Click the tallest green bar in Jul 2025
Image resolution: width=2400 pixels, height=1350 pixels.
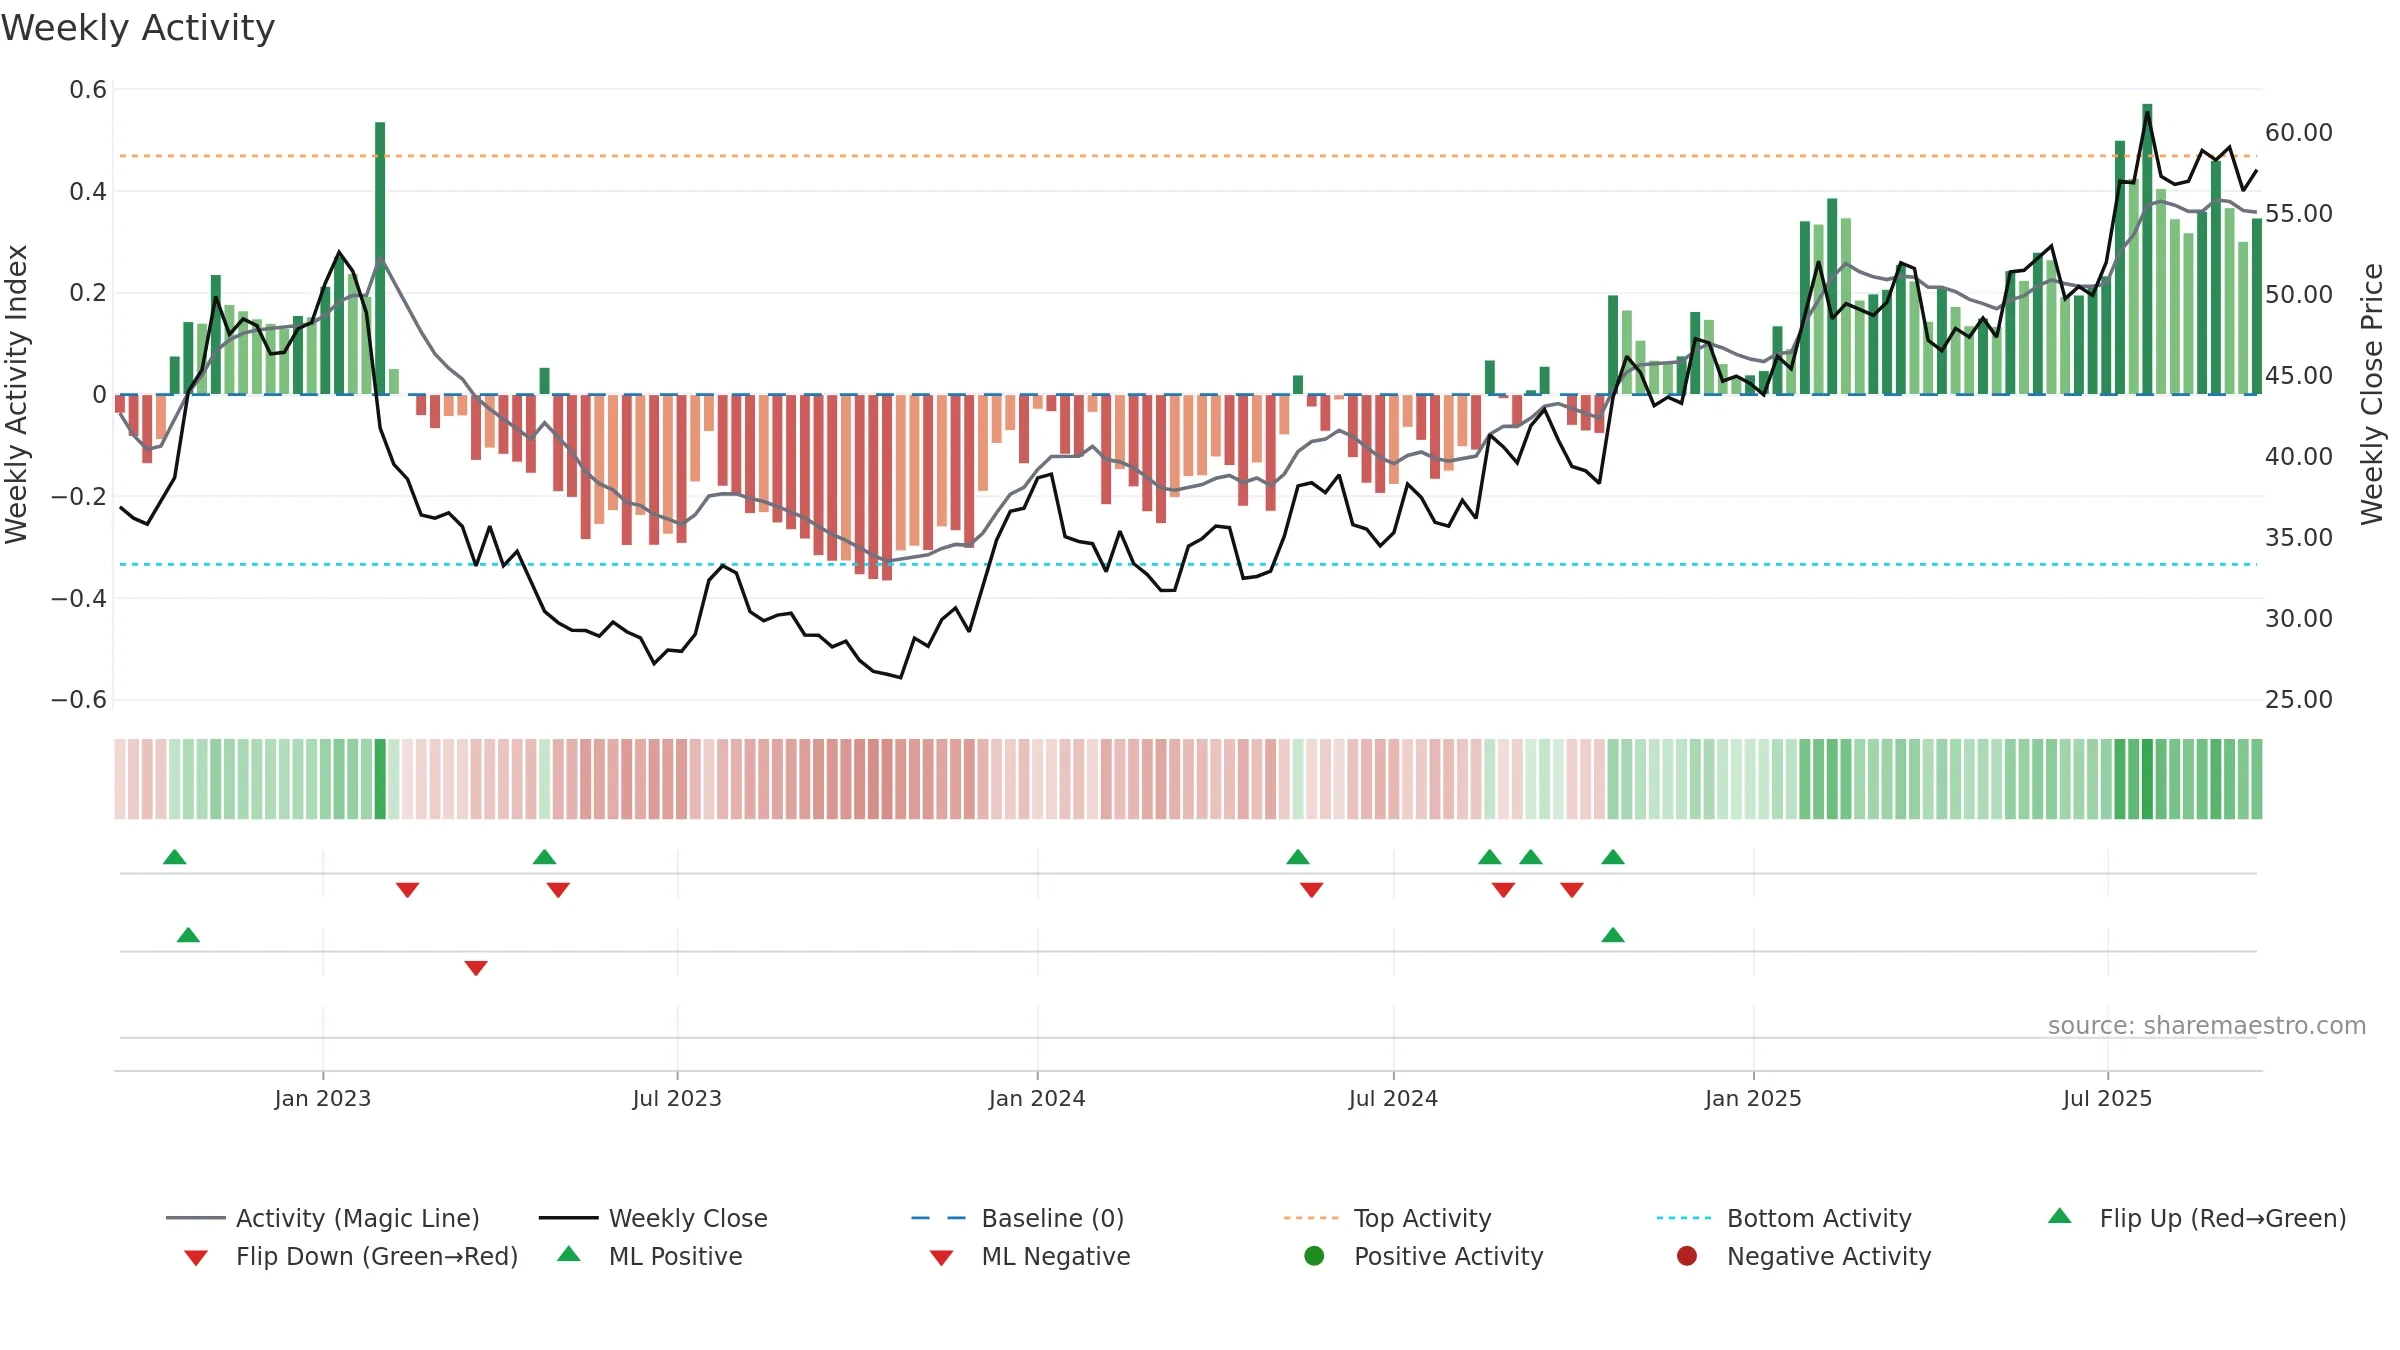[x=2147, y=249]
